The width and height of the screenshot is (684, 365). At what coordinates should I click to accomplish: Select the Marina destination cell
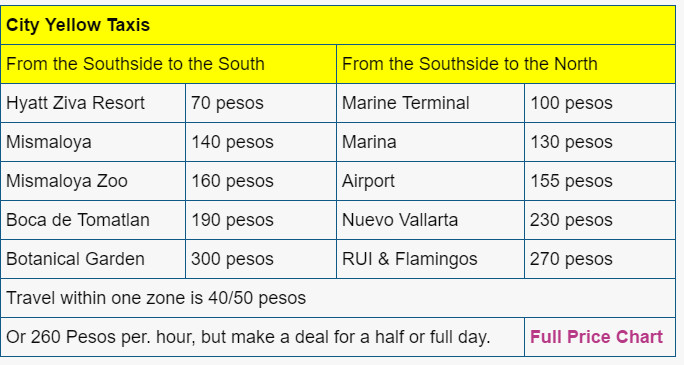point(430,142)
